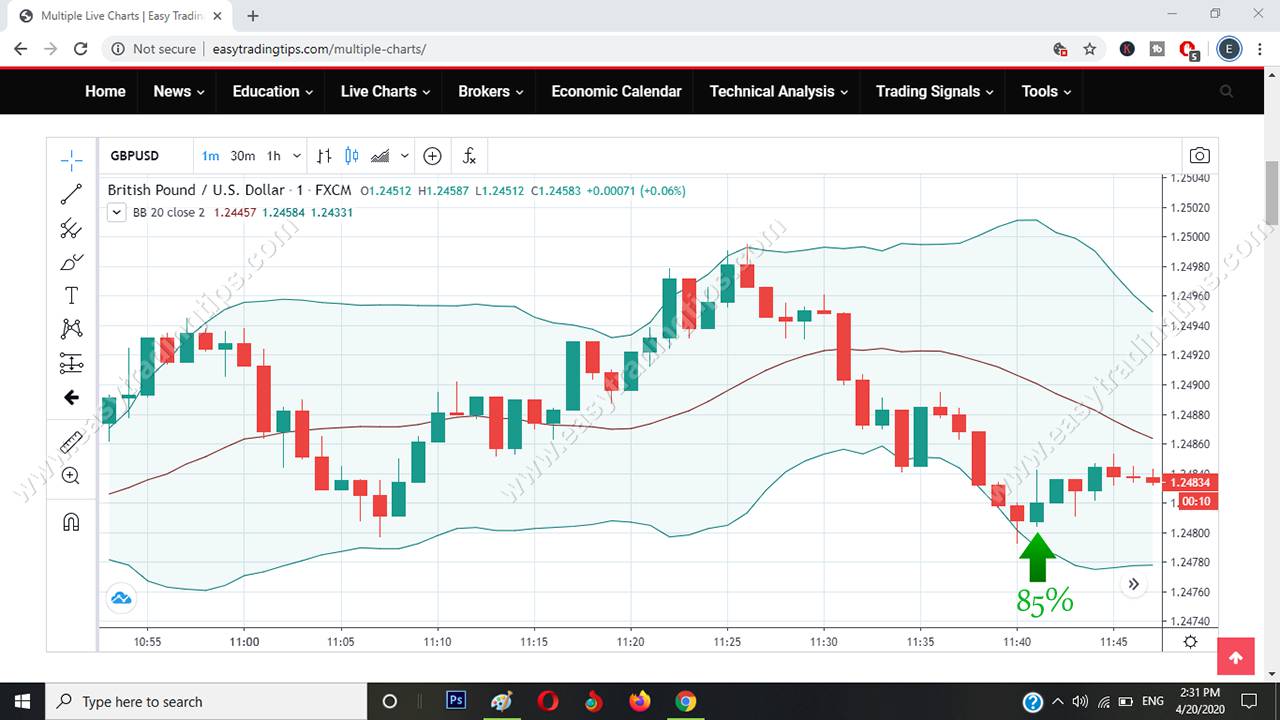This screenshot has height=720, width=1280.
Task: Expand the extra timeframes chevron
Action: pyautogui.click(x=296, y=155)
